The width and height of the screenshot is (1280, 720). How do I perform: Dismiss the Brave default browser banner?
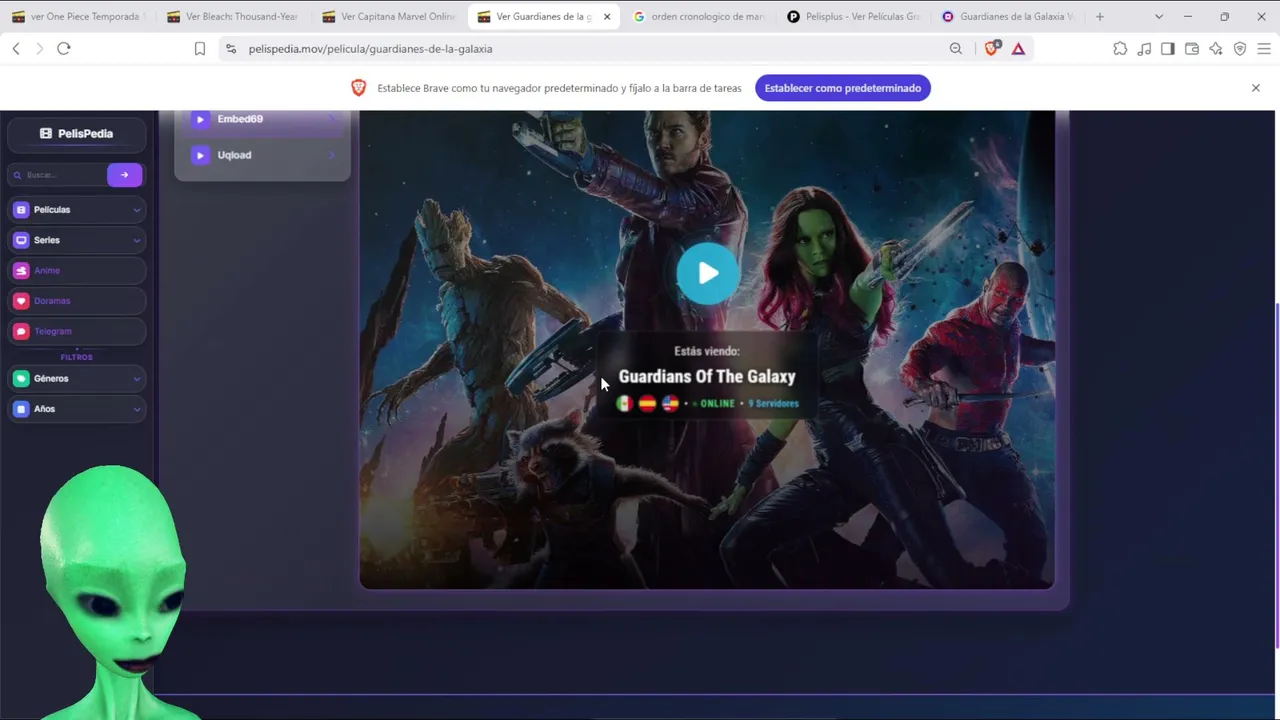(x=1256, y=88)
